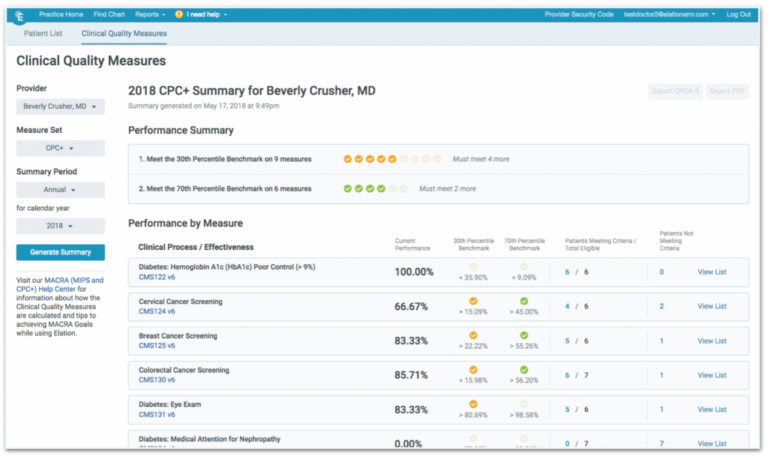Open the MACRA Help Center link

tap(60, 285)
